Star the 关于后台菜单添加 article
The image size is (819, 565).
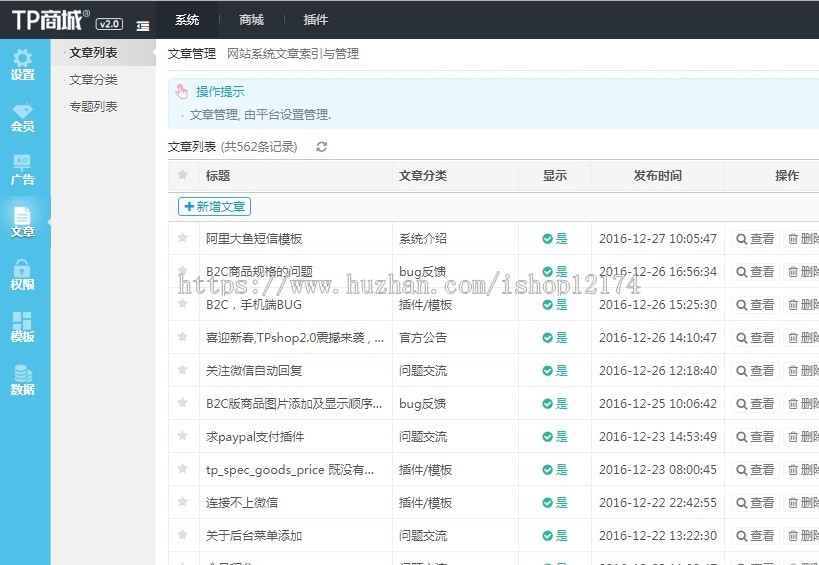pyautogui.click(x=182, y=534)
